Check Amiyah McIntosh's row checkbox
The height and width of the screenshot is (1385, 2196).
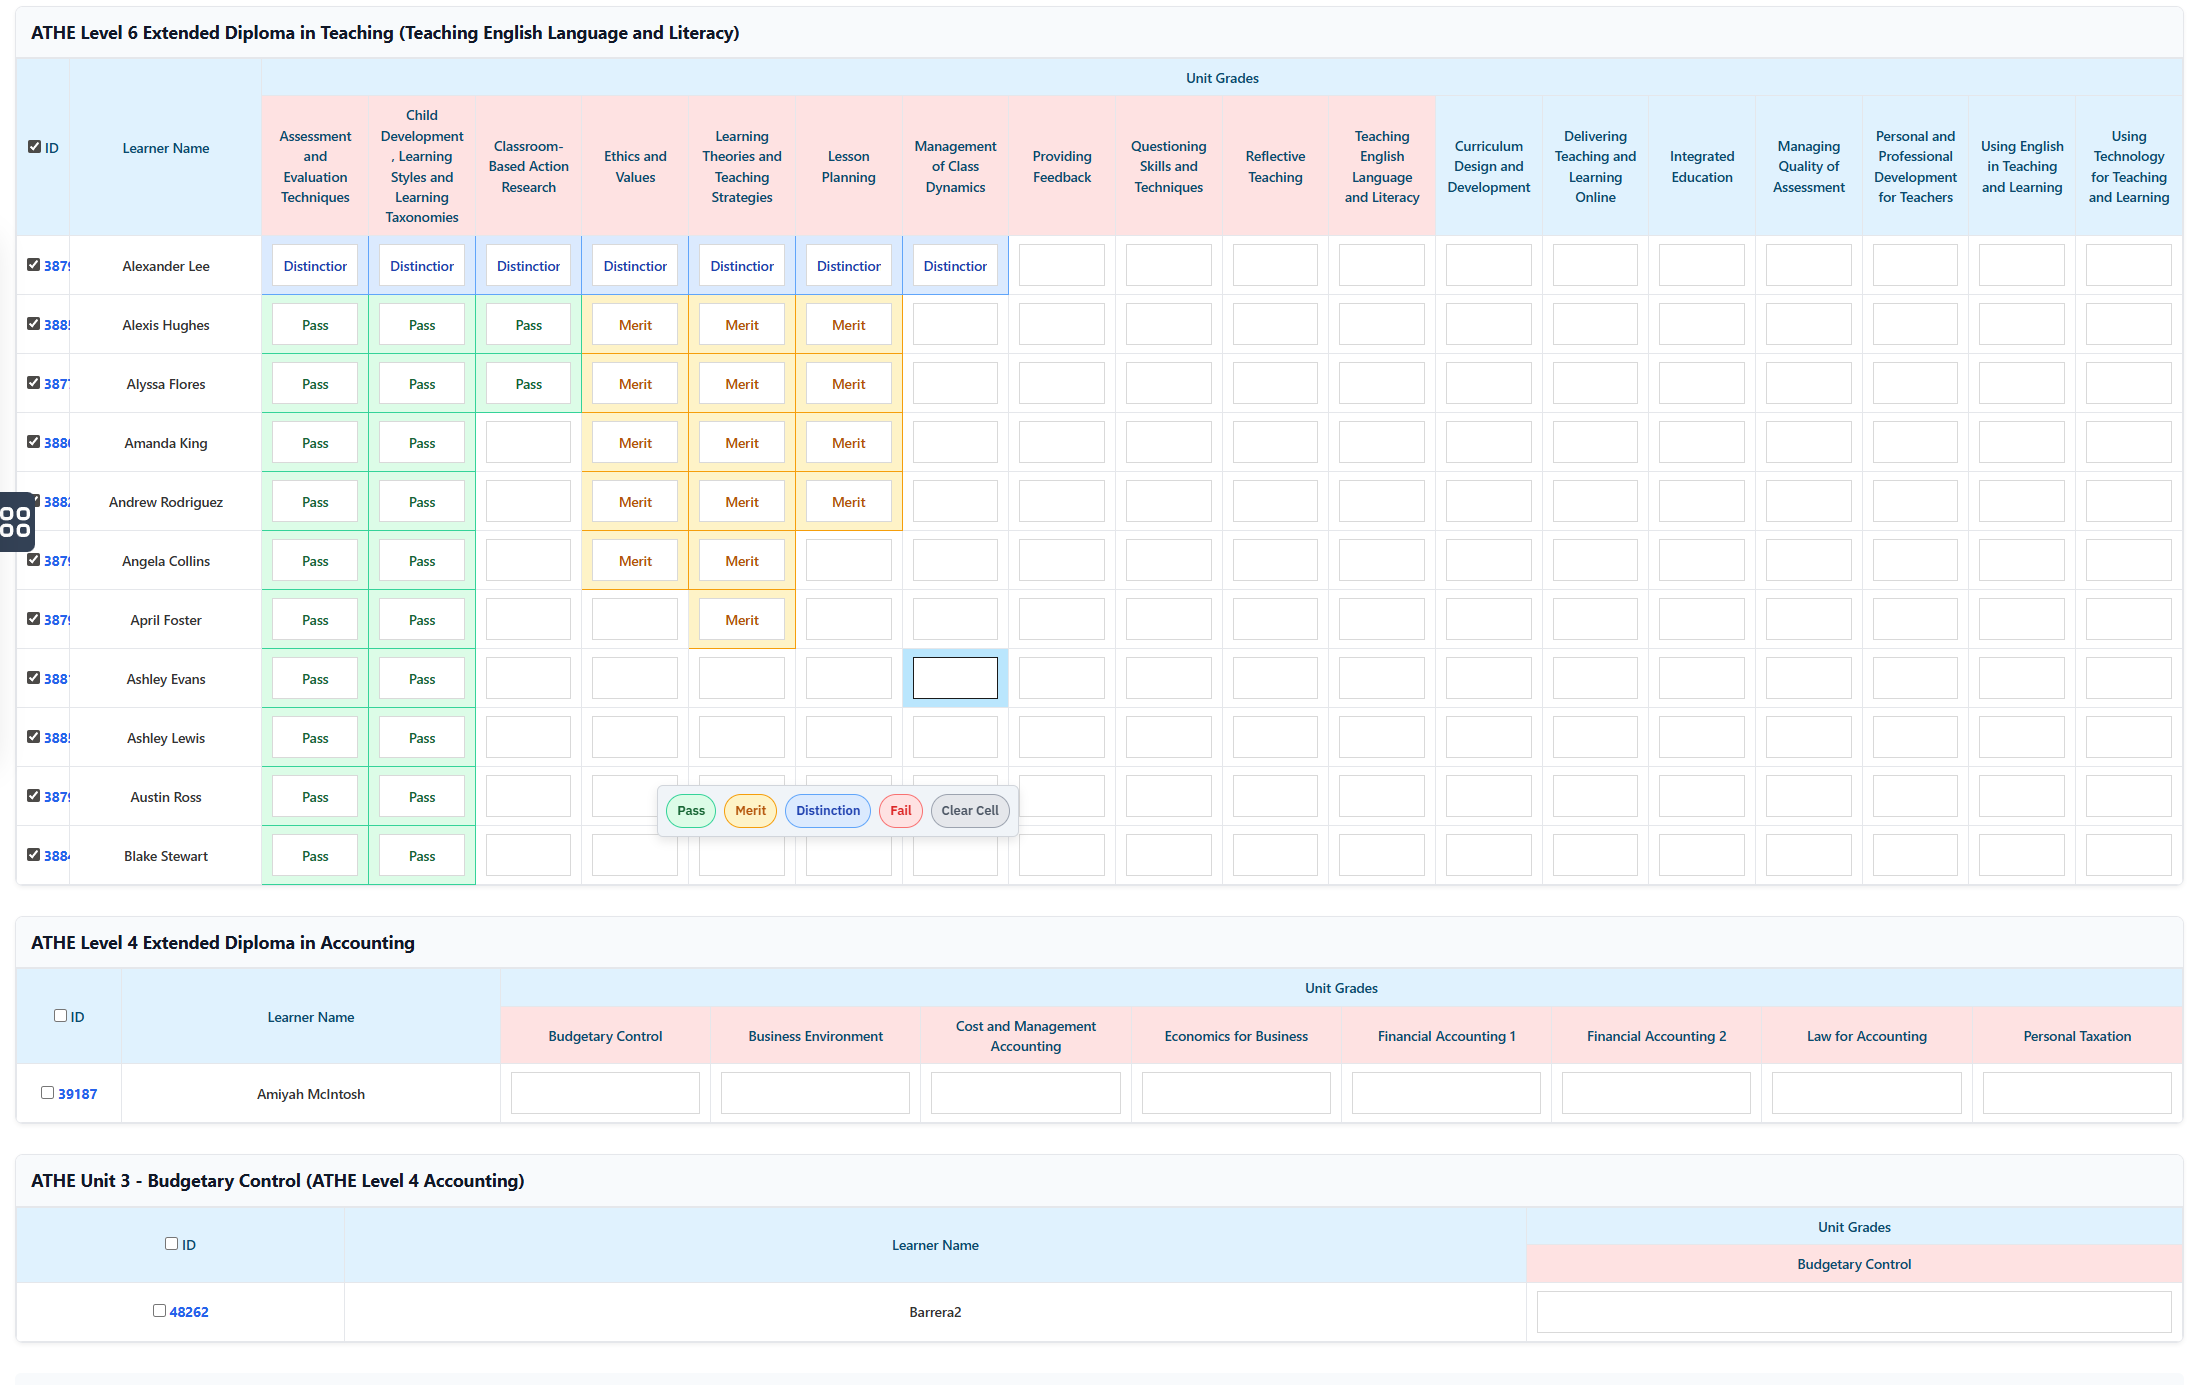[x=47, y=1092]
